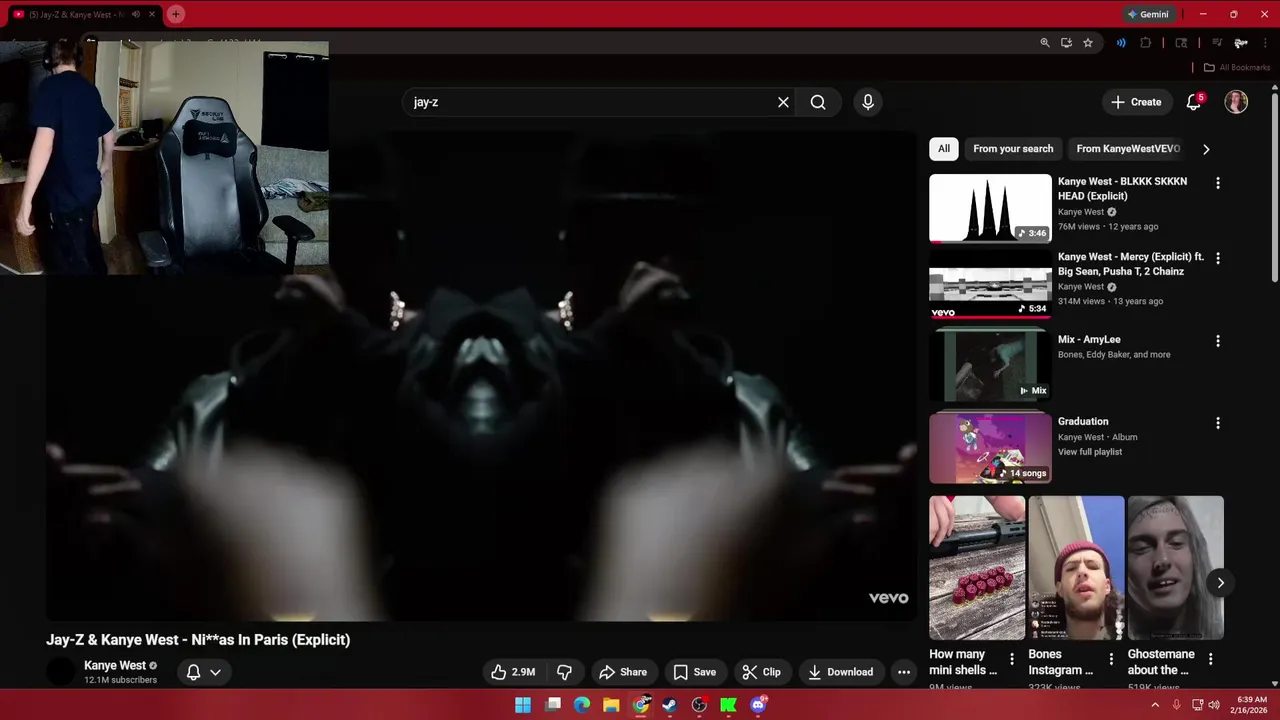Open the Kanye West channel name link
The image size is (1280, 720).
point(114,665)
